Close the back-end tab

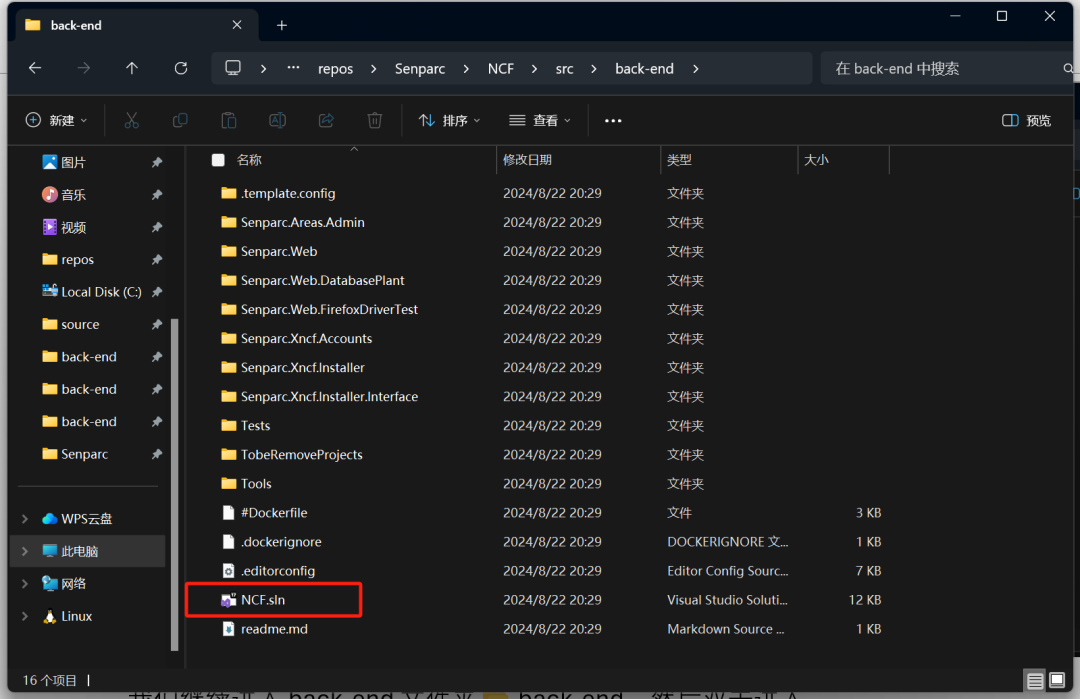coord(237,25)
